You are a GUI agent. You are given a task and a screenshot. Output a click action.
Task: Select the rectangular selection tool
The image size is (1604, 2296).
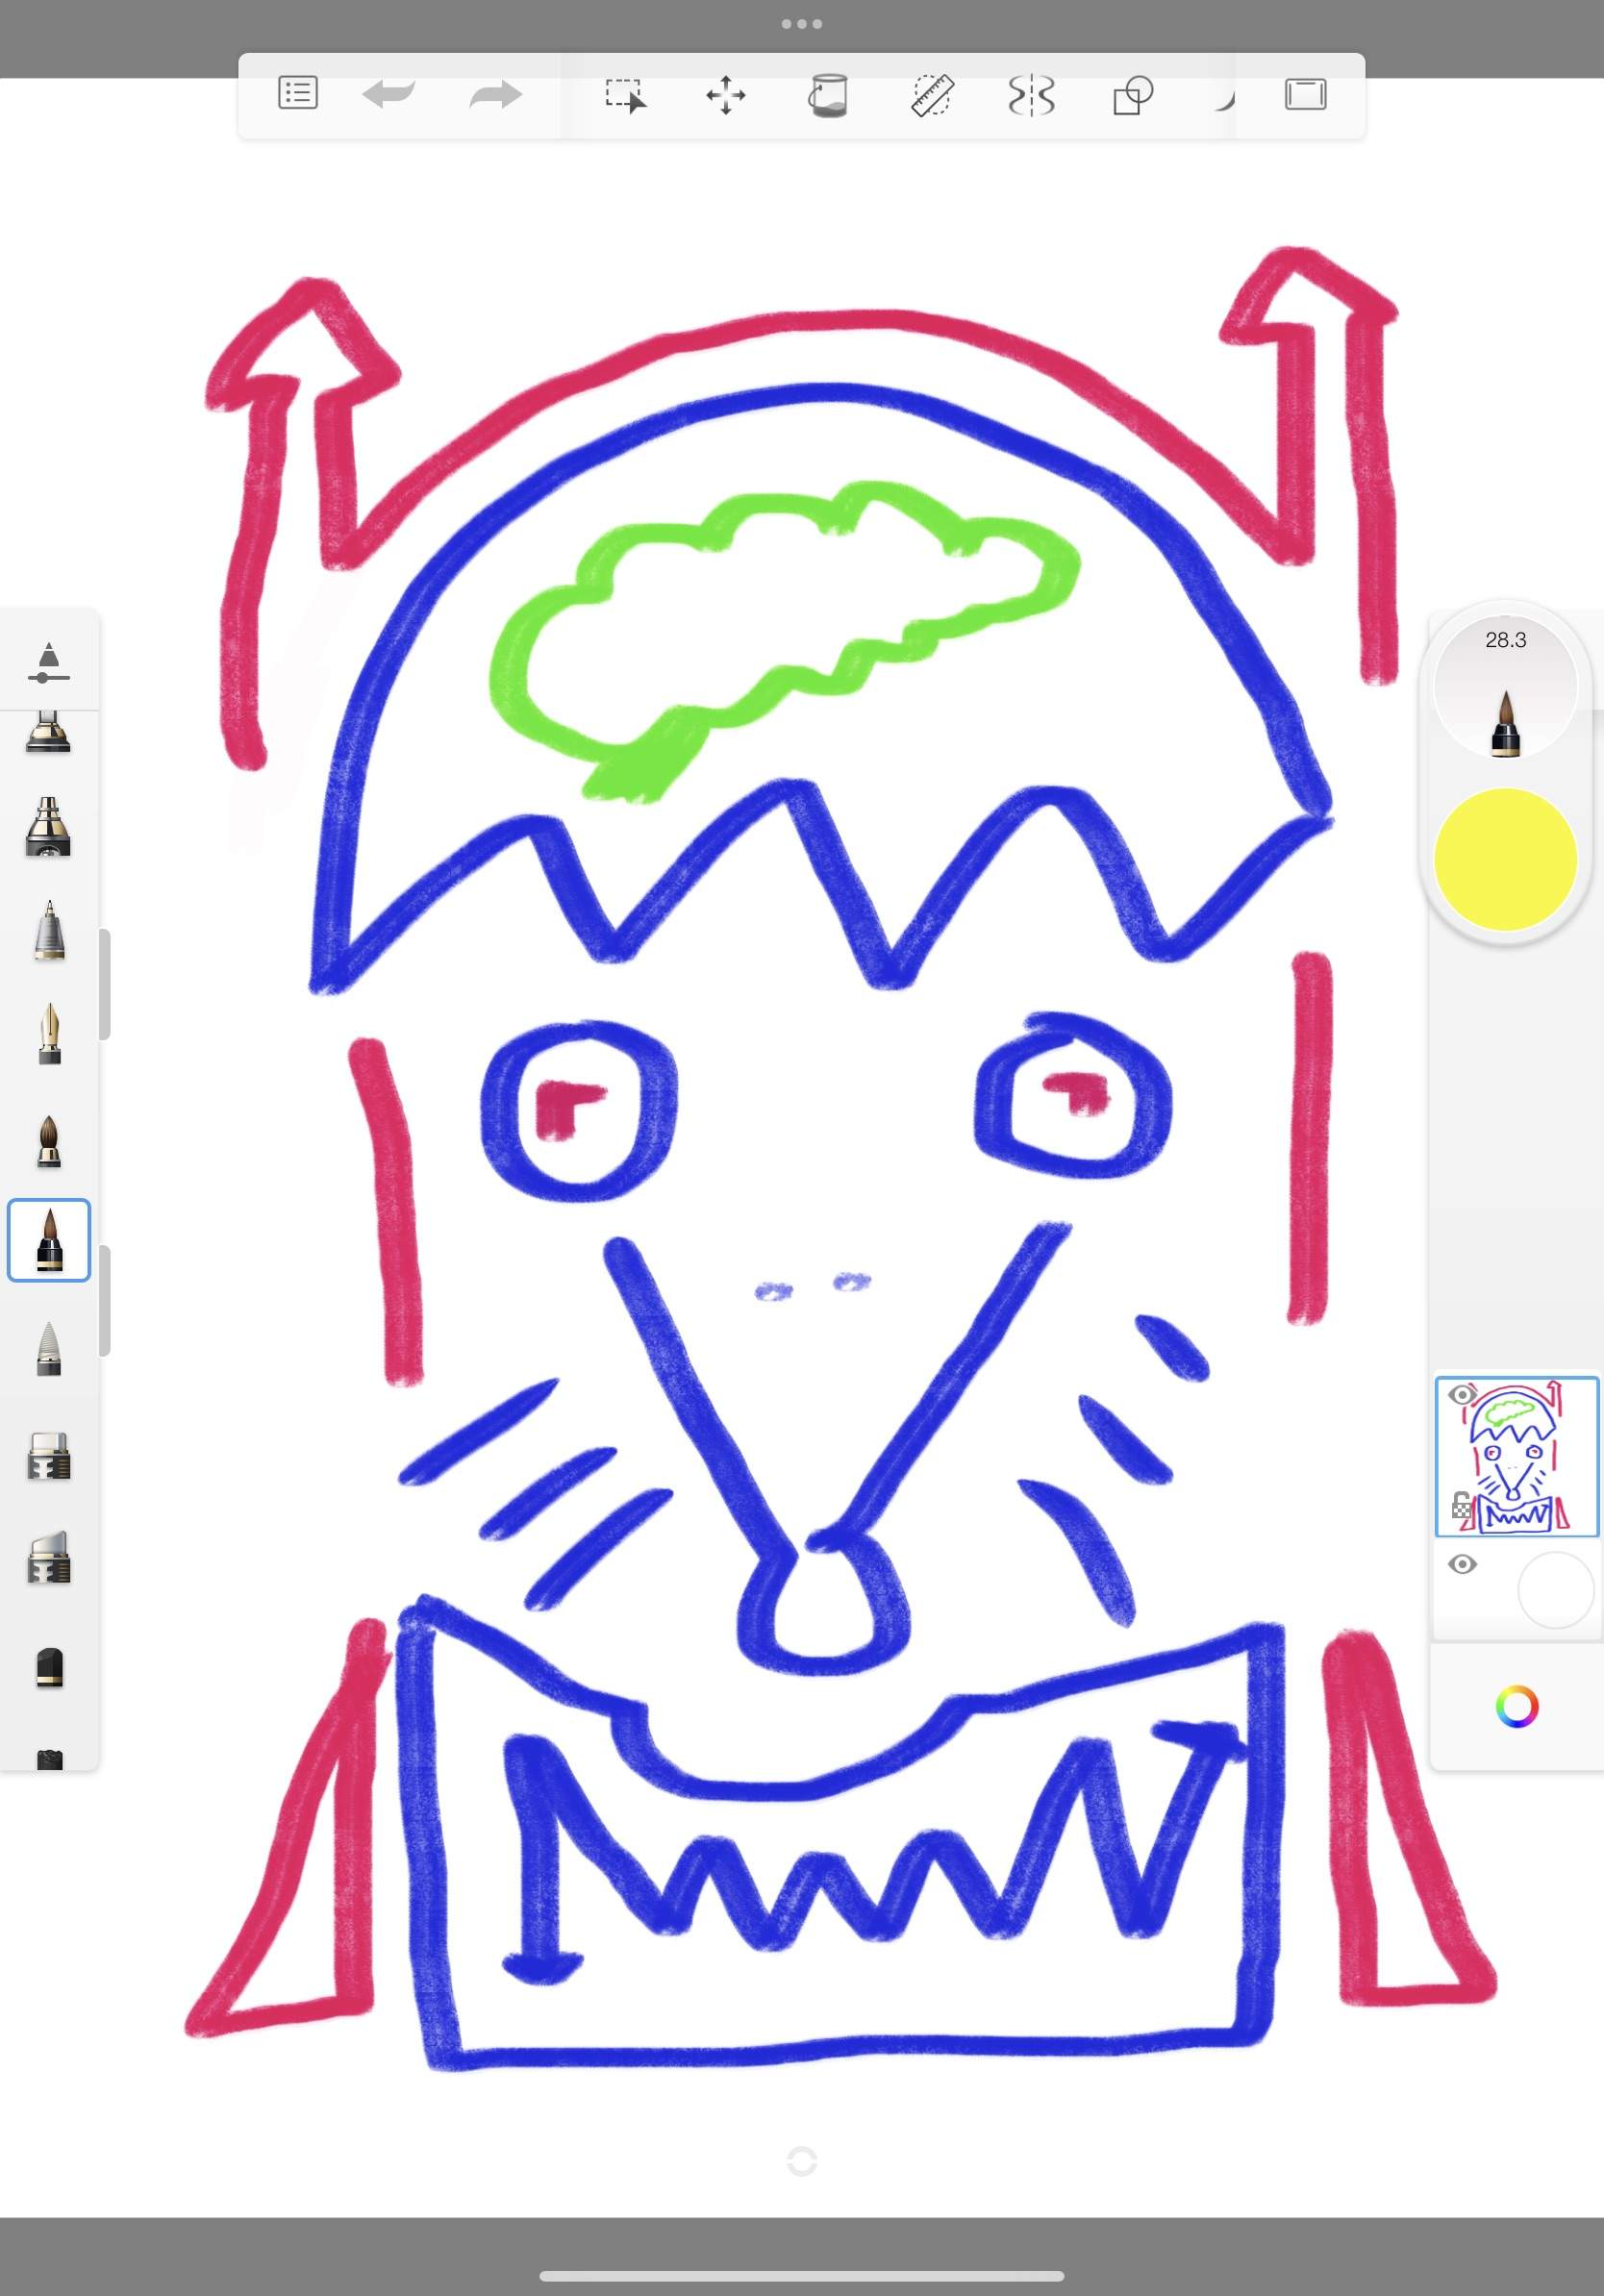pyautogui.click(x=625, y=96)
